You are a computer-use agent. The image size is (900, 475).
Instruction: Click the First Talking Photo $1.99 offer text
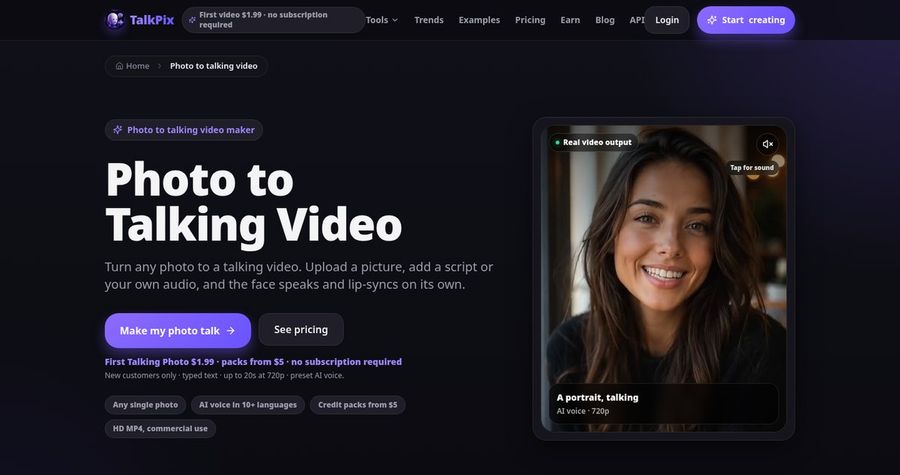(253, 362)
